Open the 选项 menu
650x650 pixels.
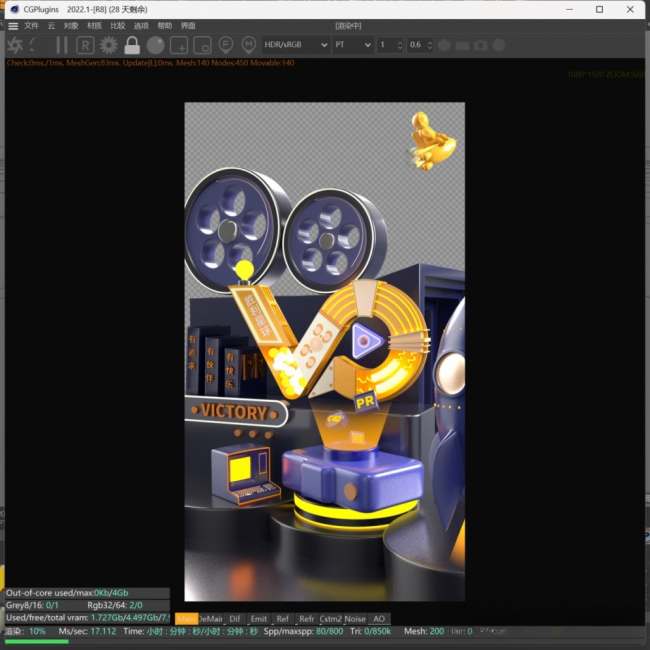[x=141, y=25]
